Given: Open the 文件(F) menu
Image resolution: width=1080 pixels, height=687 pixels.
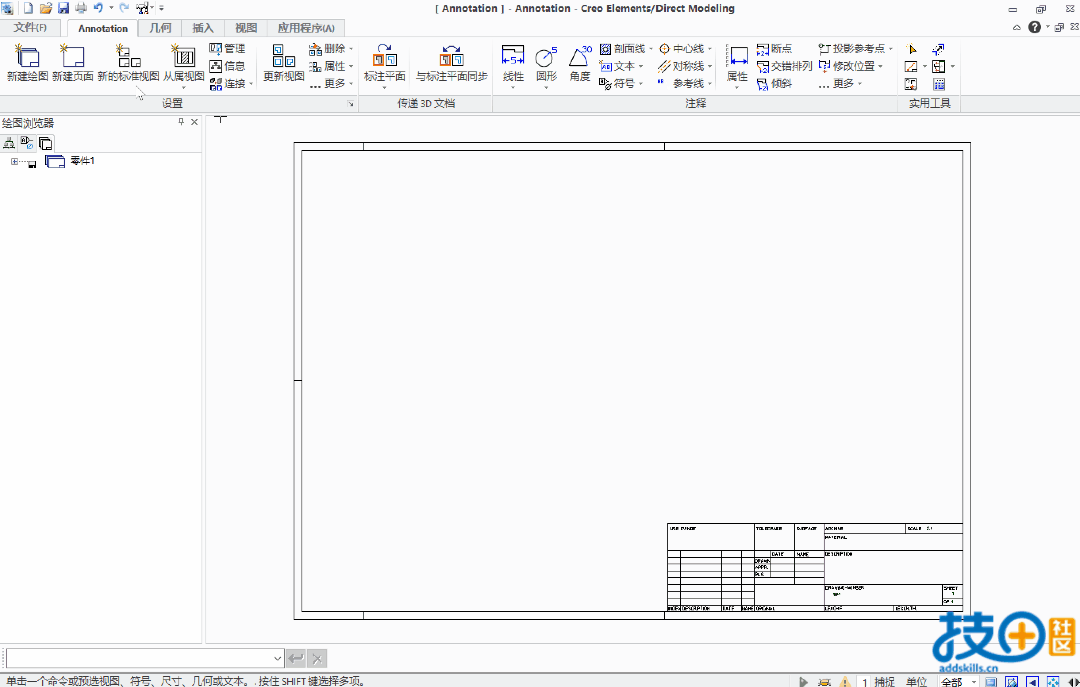Looking at the screenshot, I should (x=30, y=28).
